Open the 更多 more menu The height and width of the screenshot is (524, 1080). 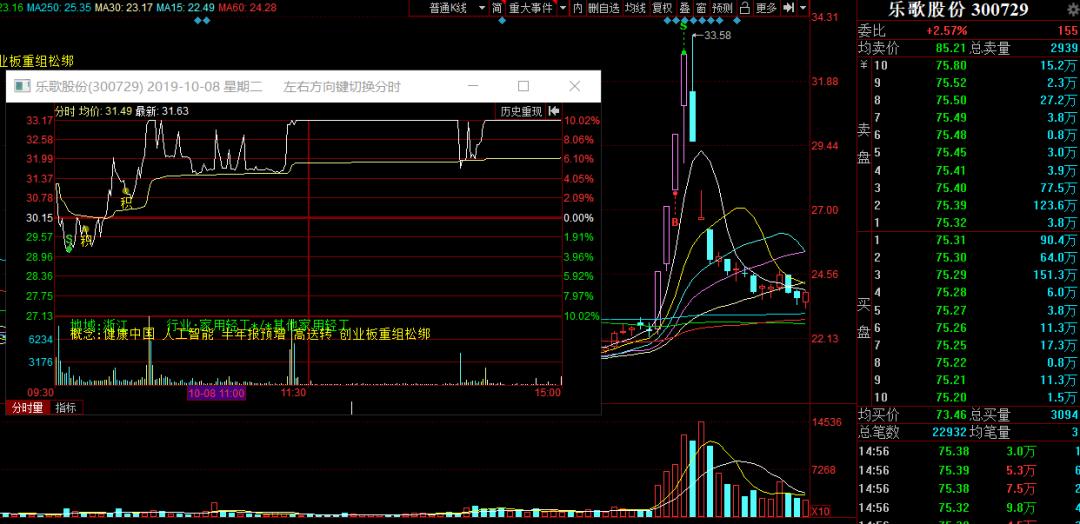[x=766, y=8]
